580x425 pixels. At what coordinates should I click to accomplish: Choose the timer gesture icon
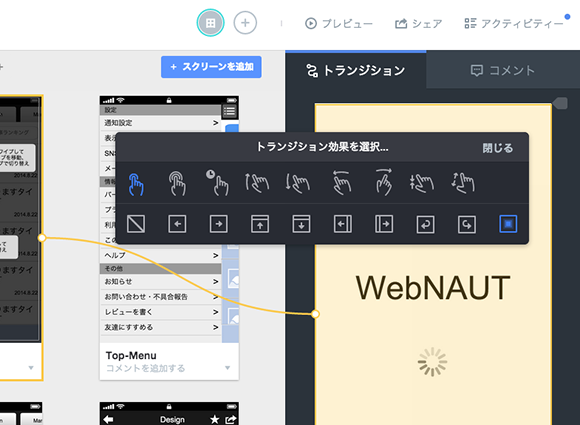pos(218,182)
